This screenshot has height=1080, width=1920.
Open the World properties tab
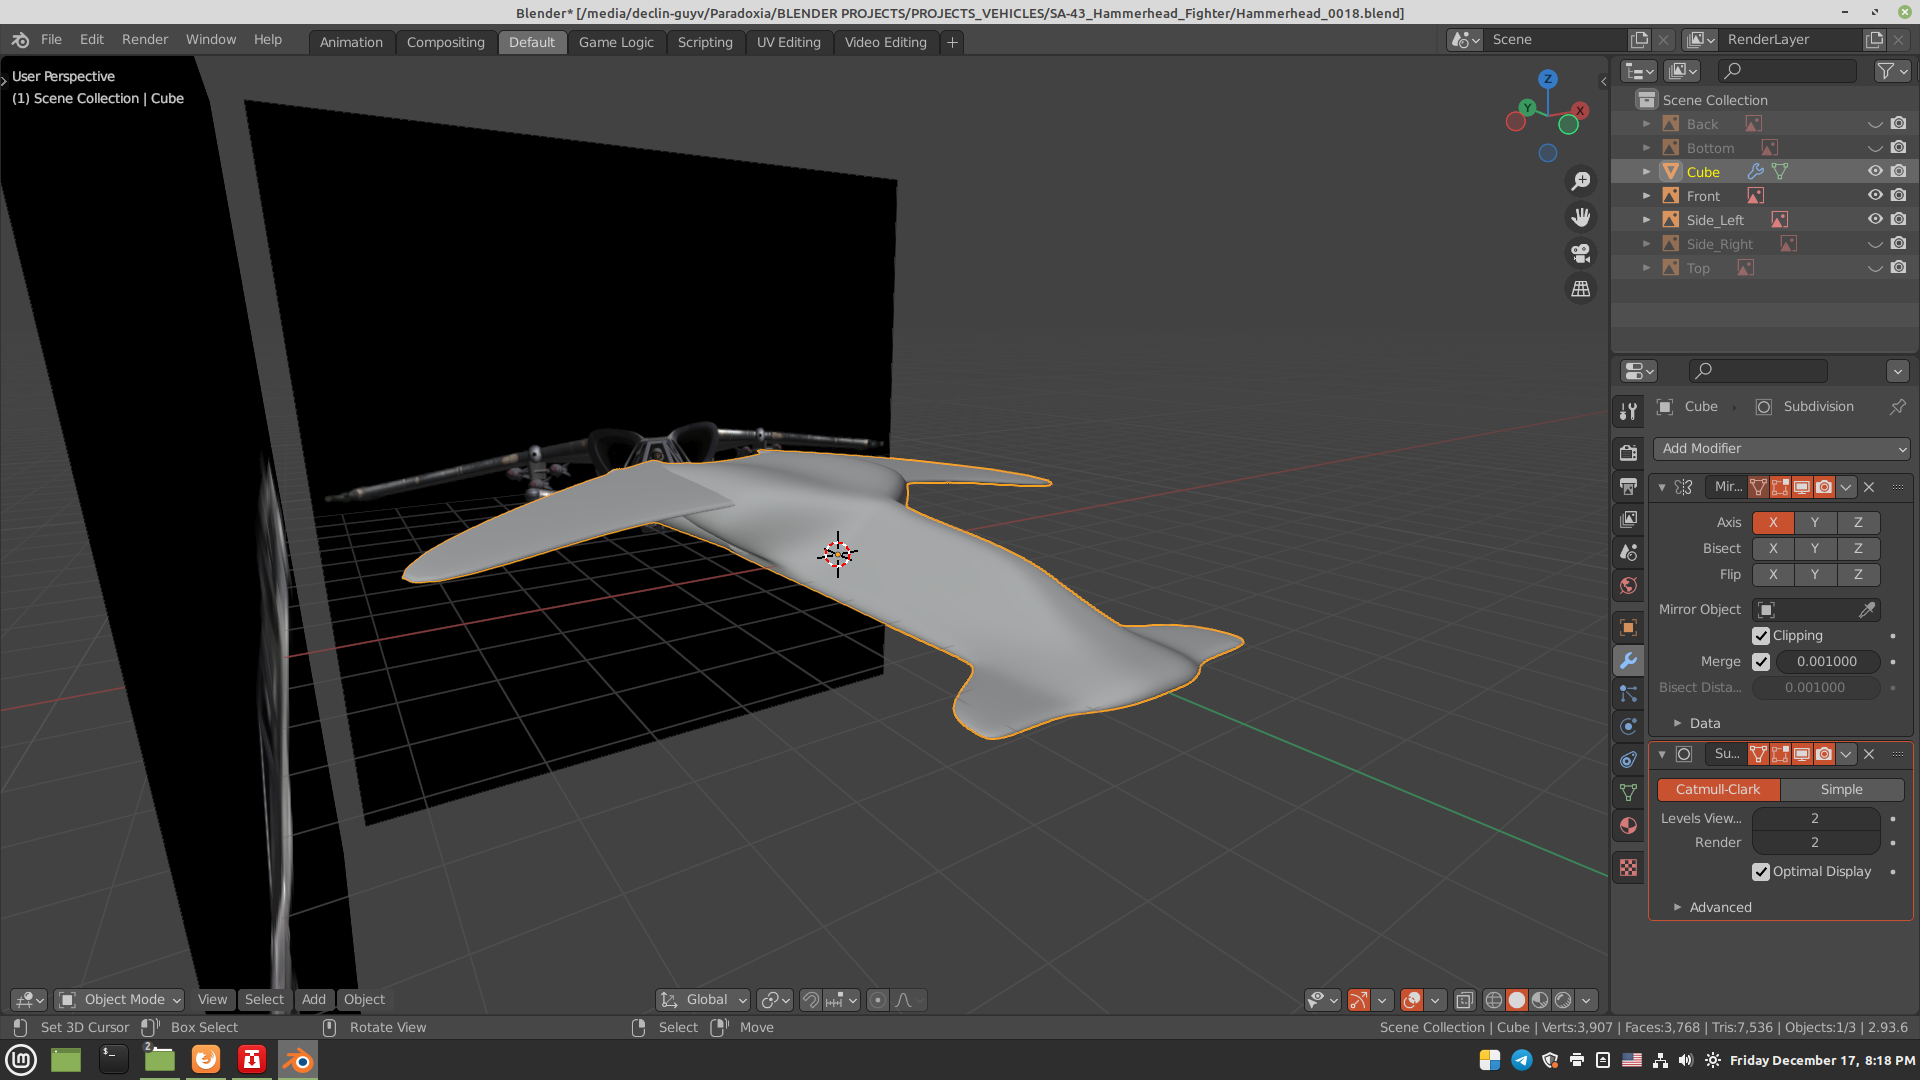point(1629,586)
